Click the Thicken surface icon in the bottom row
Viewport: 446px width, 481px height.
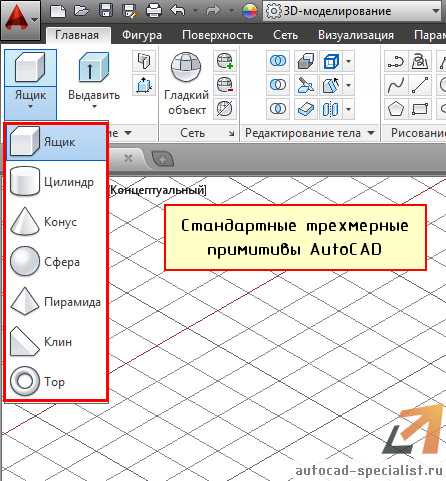(306, 109)
